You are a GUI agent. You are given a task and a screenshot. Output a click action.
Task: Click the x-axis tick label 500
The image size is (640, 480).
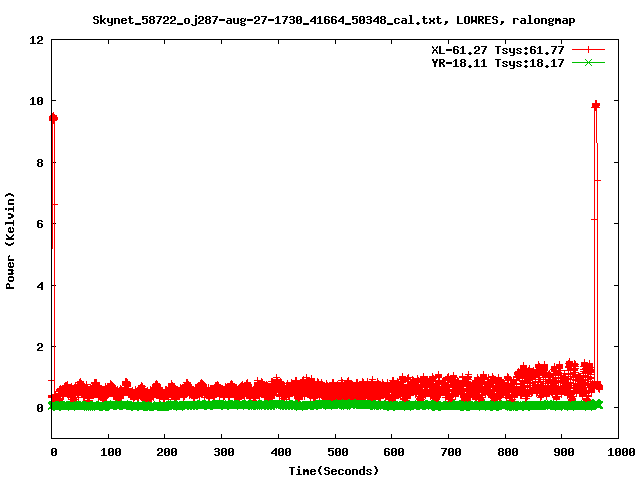pos(338,452)
